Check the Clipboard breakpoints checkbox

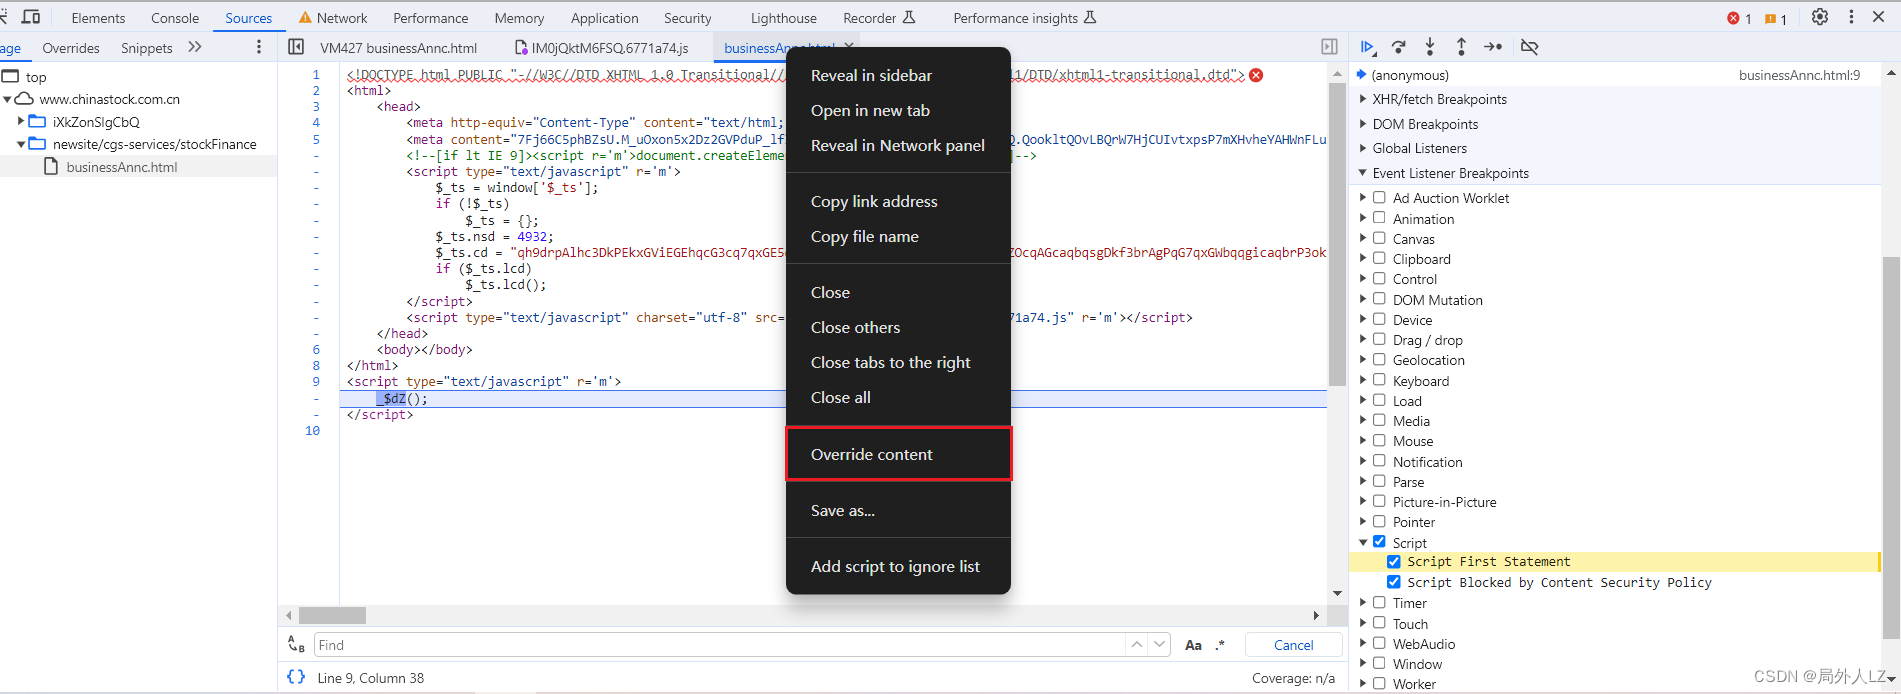click(x=1379, y=258)
